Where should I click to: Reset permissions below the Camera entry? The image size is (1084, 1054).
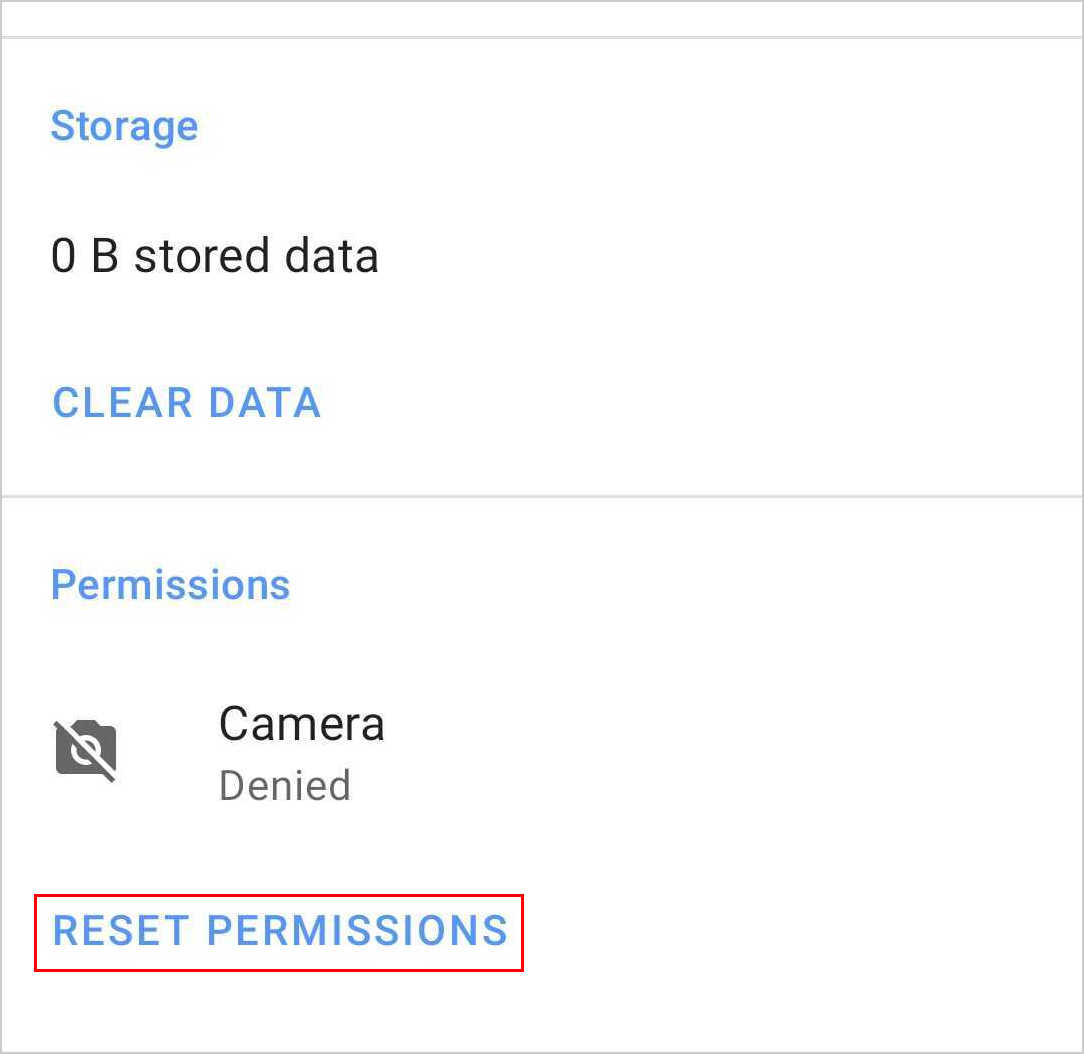tap(280, 931)
